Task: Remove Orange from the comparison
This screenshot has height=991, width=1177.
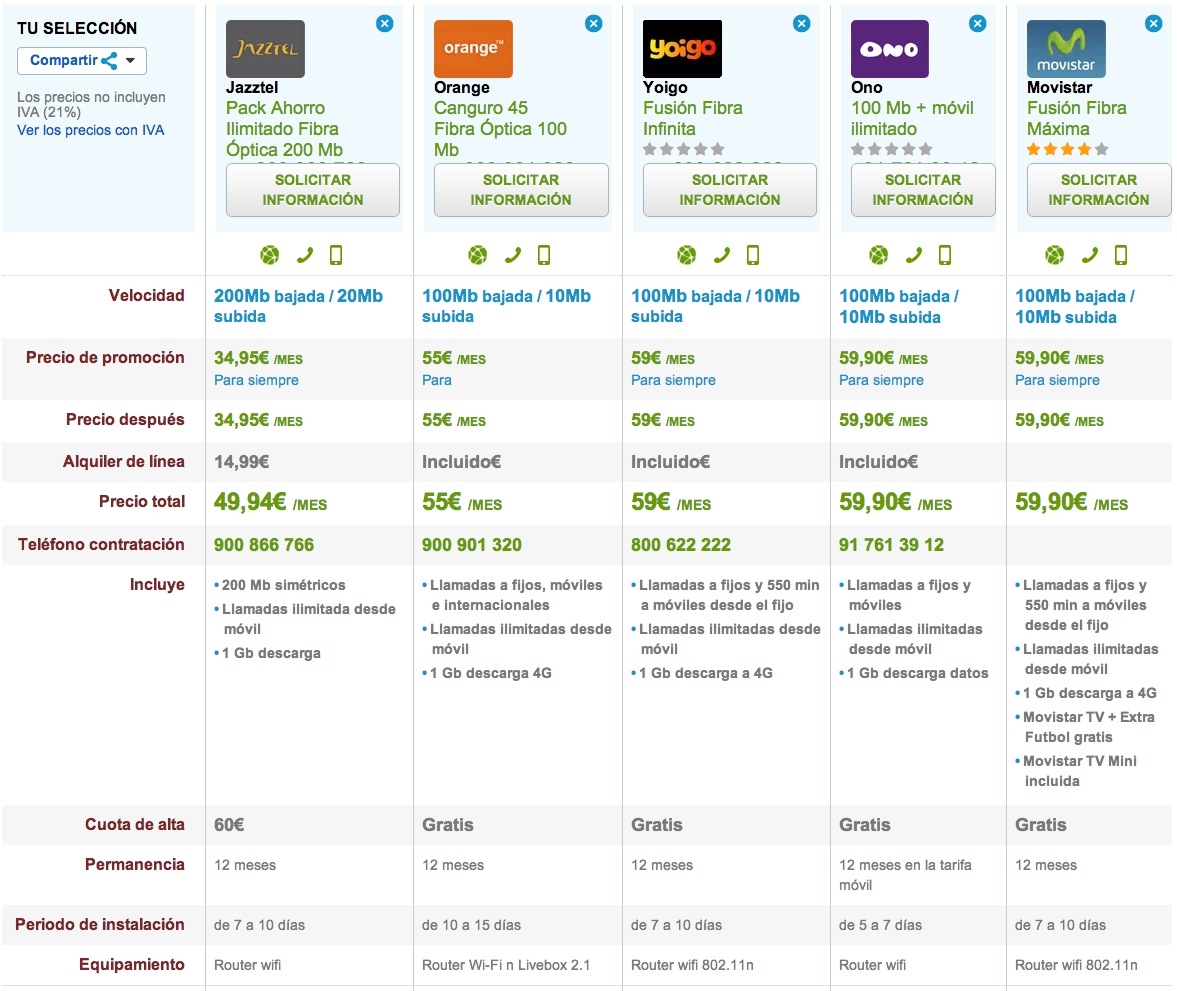Action: 593,24
